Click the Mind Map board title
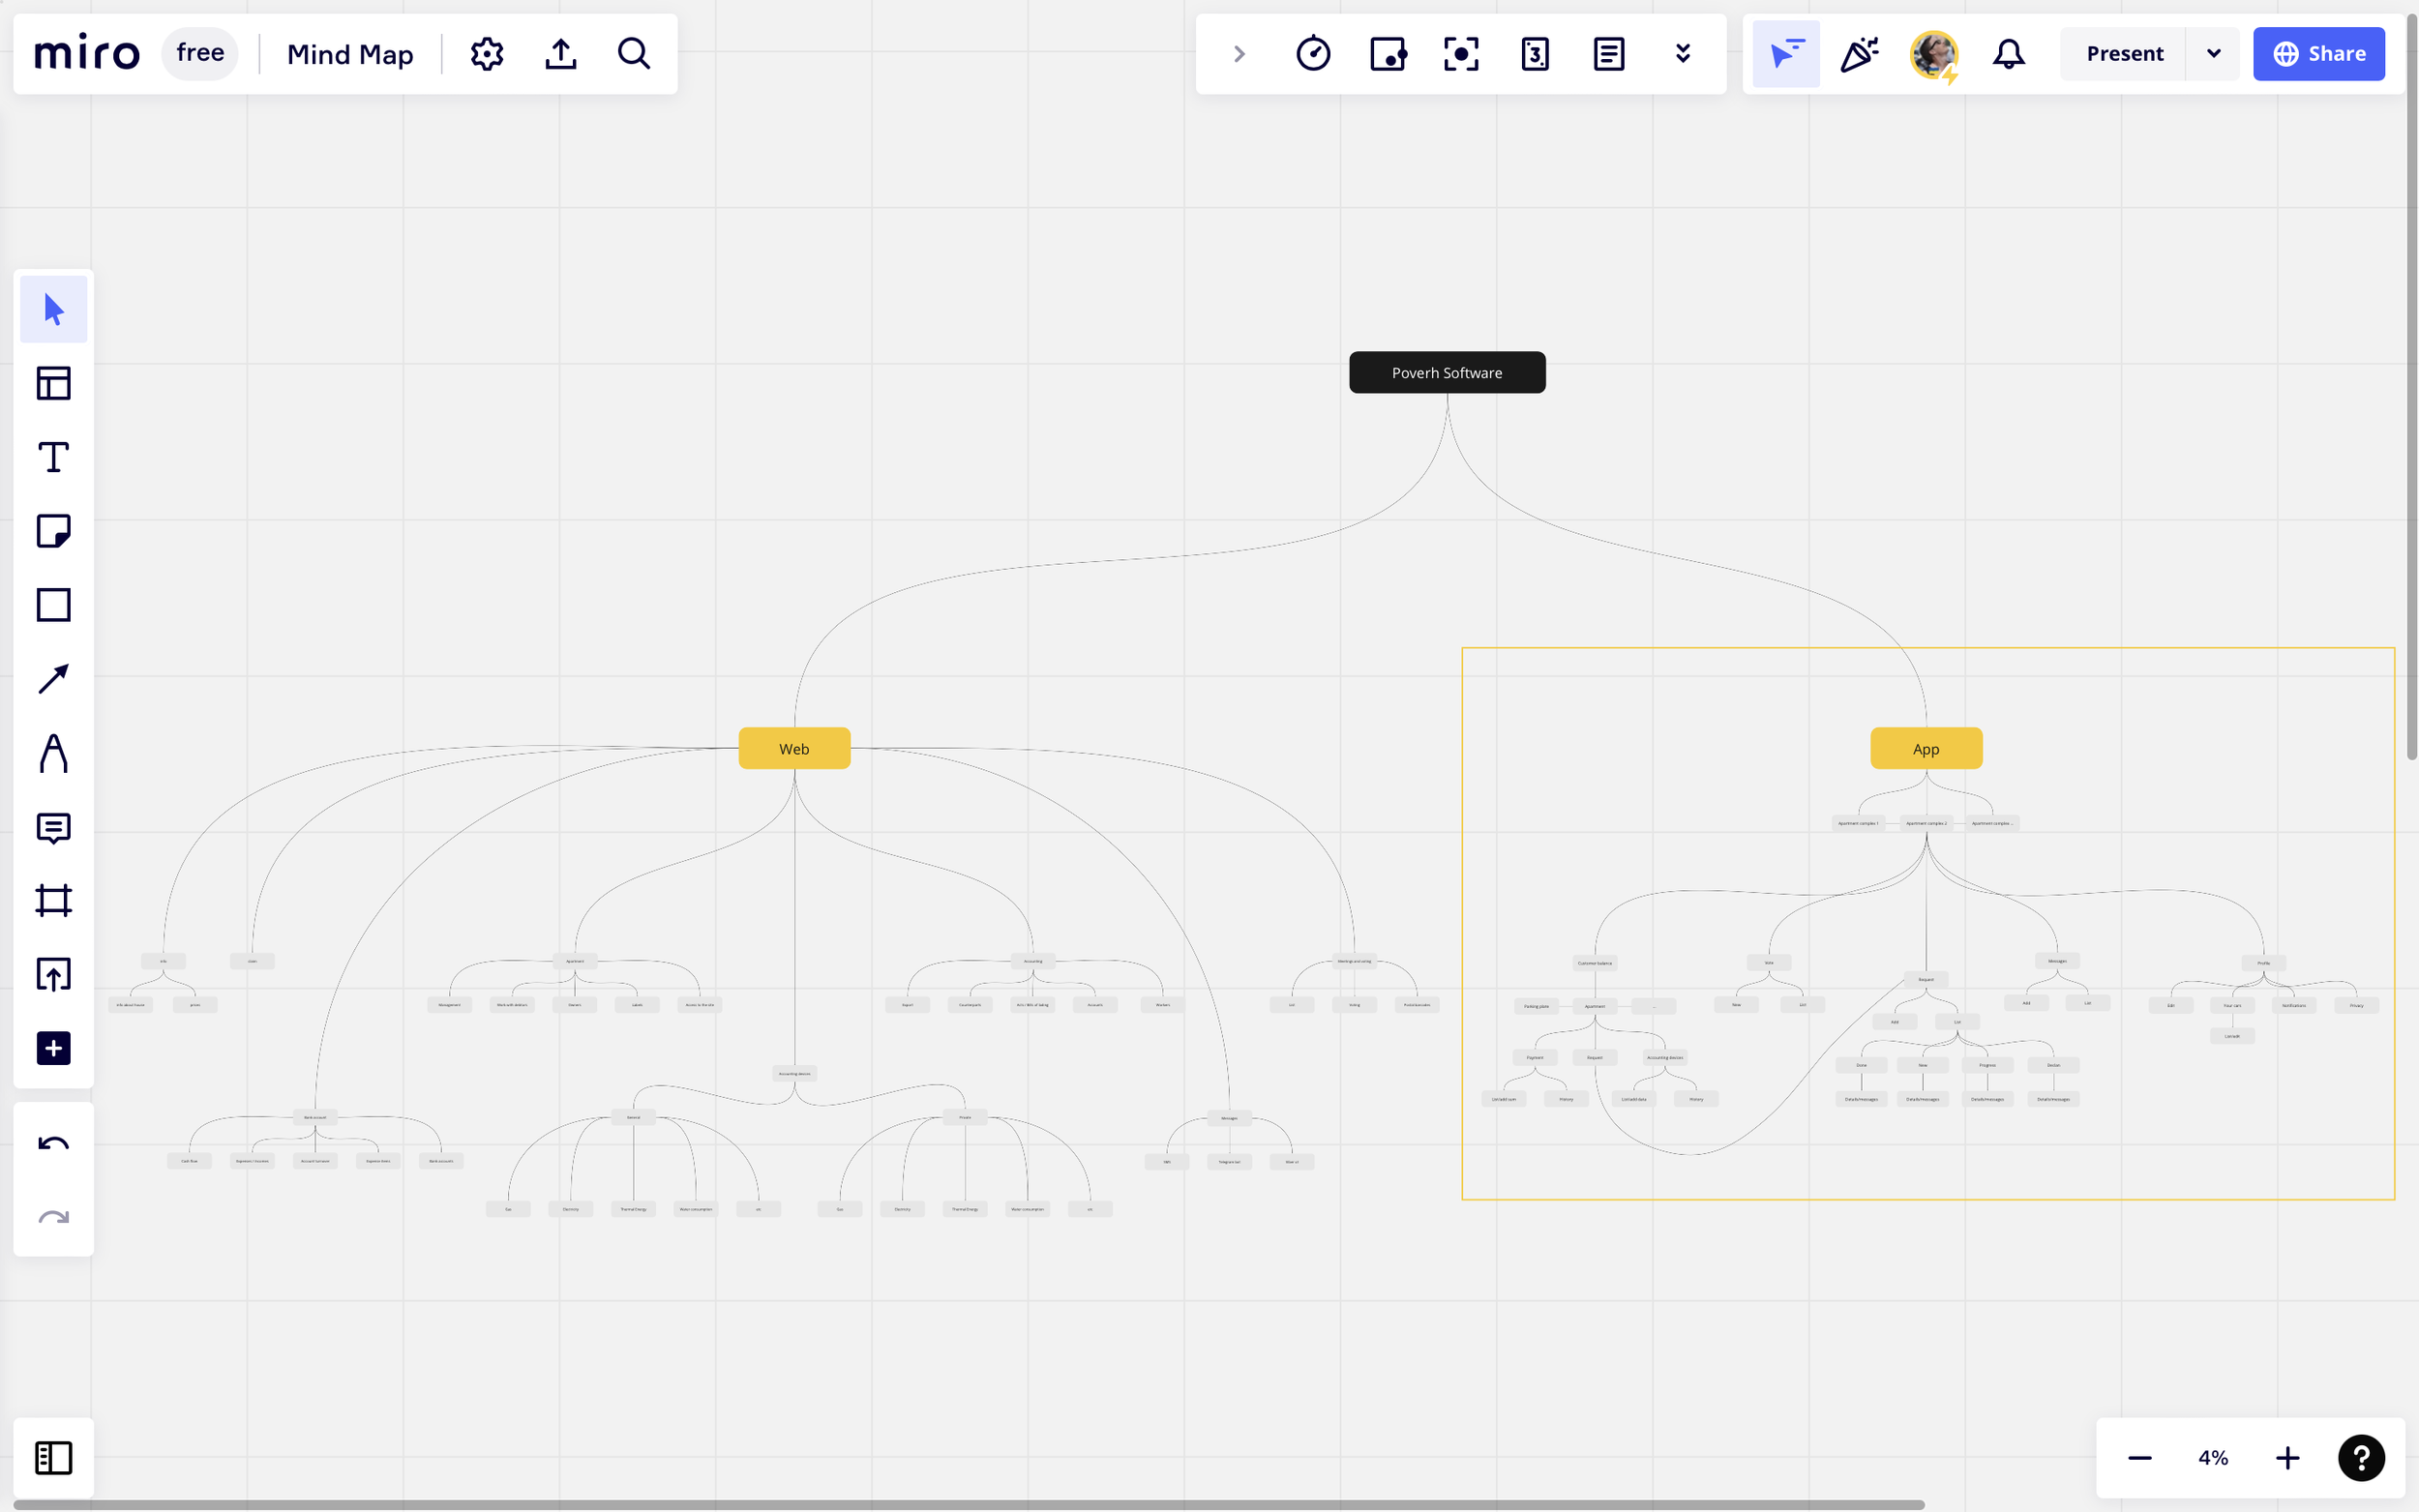Screen dimensions: 2419x1512 pyautogui.click(x=350, y=54)
